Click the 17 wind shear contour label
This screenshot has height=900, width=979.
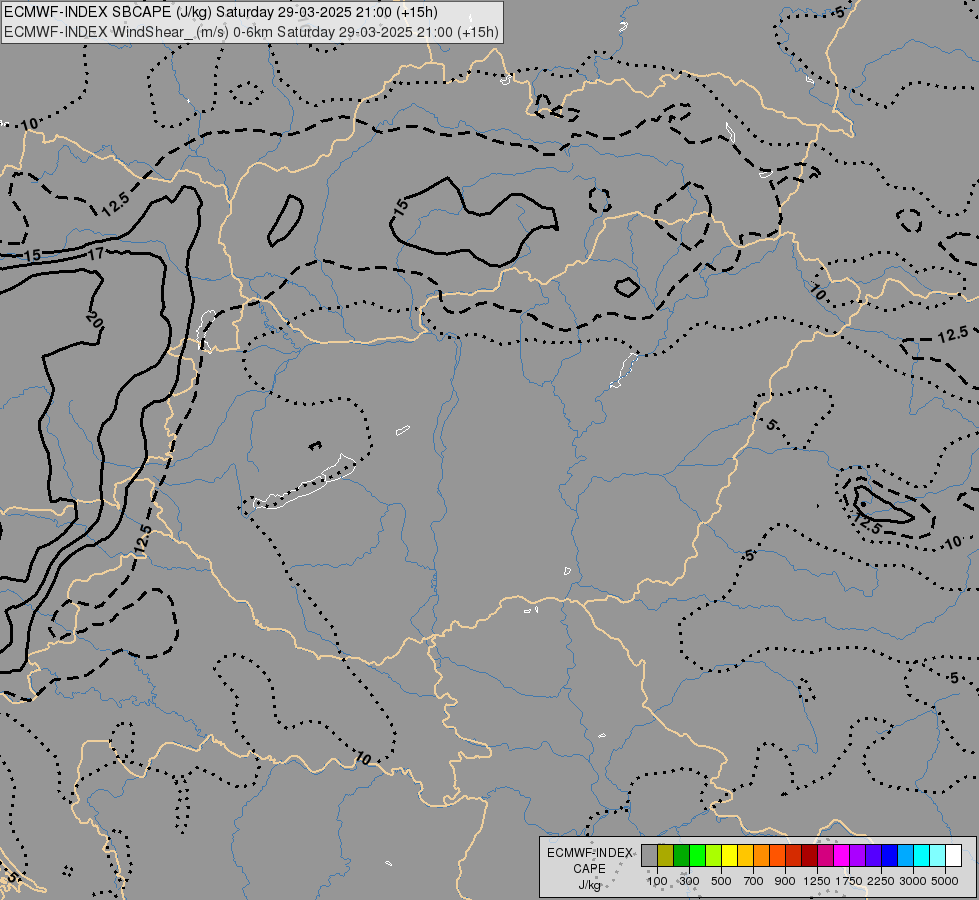pyautogui.click(x=96, y=254)
